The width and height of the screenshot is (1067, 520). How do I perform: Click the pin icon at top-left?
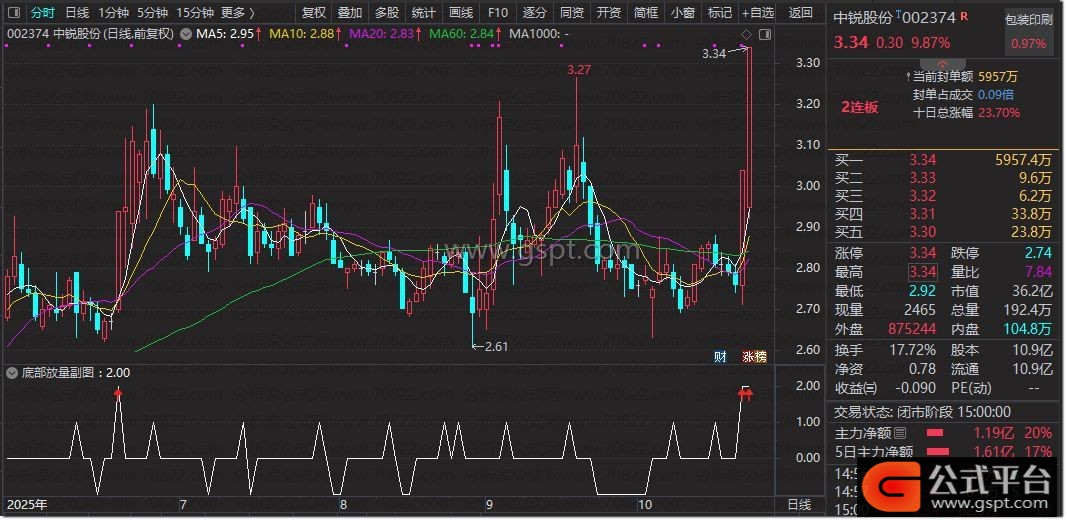[x=14, y=13]
